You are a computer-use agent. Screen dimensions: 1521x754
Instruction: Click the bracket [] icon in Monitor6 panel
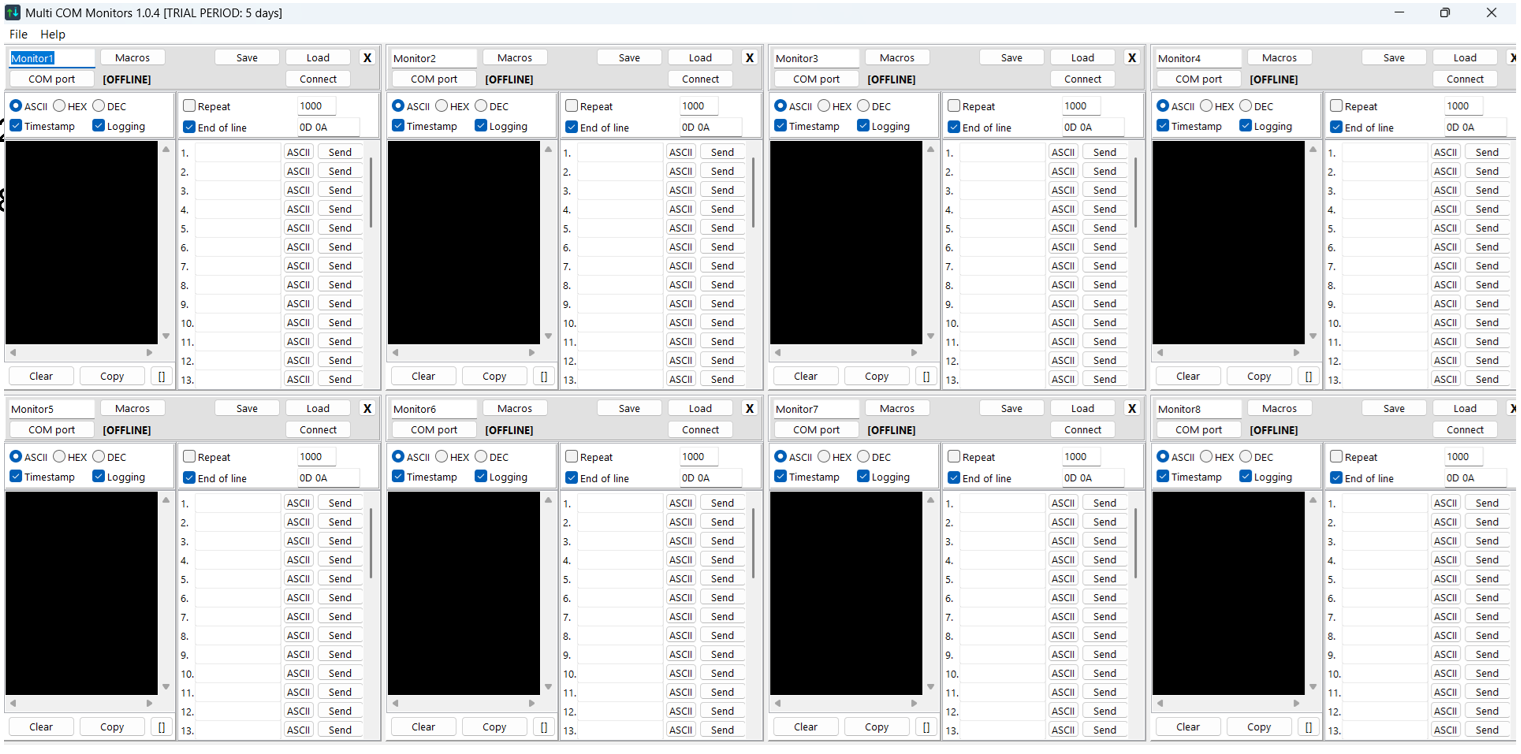tap(544, 726)
